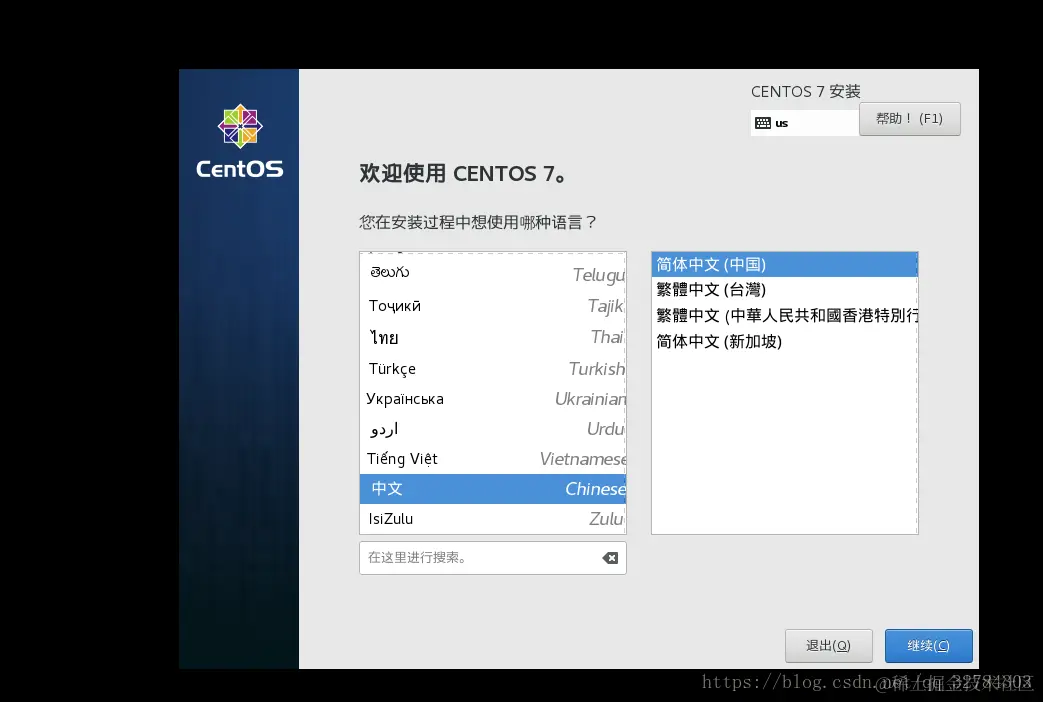The height and width of the screenshot is (702, 1043).
Task: Click the CentOS logo in the sidebar
Action: (x=239, y=141)
